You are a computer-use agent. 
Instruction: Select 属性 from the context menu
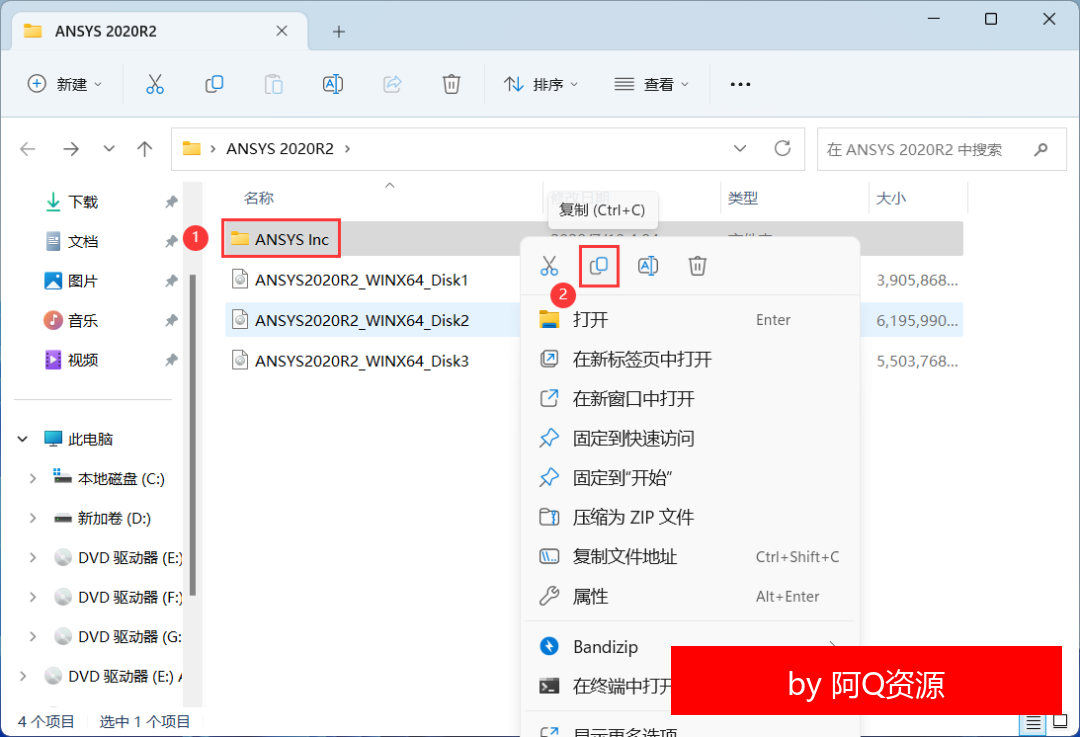click(x=590, y=596)
